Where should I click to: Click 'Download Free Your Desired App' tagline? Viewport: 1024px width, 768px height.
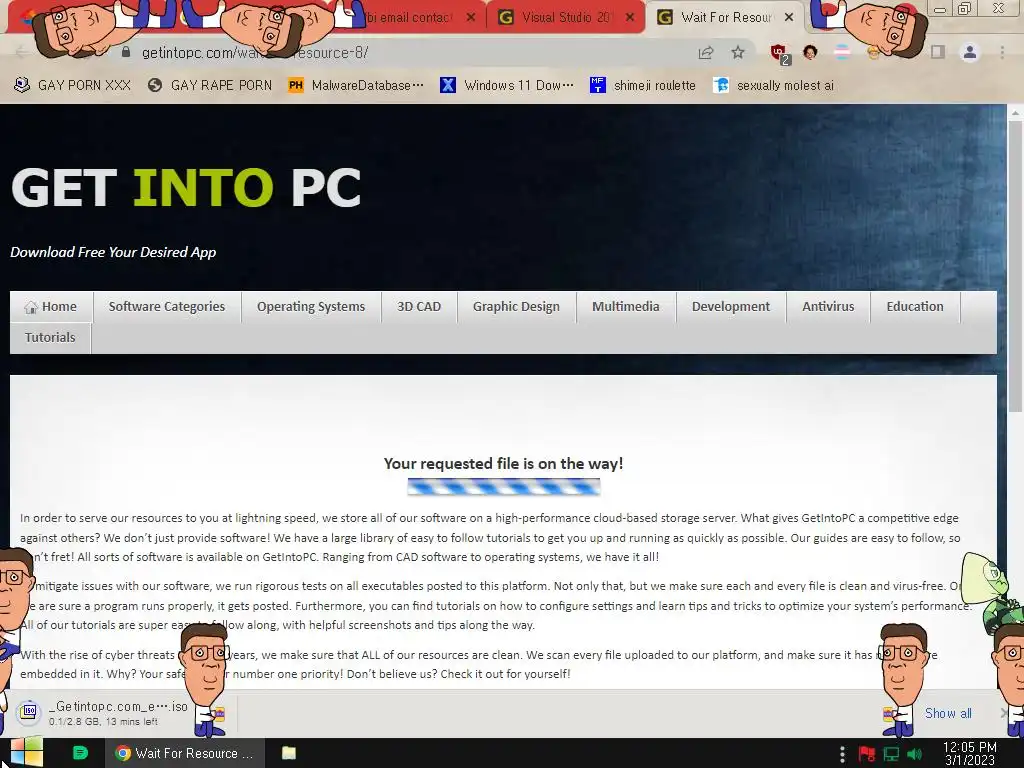click(113, 252)
